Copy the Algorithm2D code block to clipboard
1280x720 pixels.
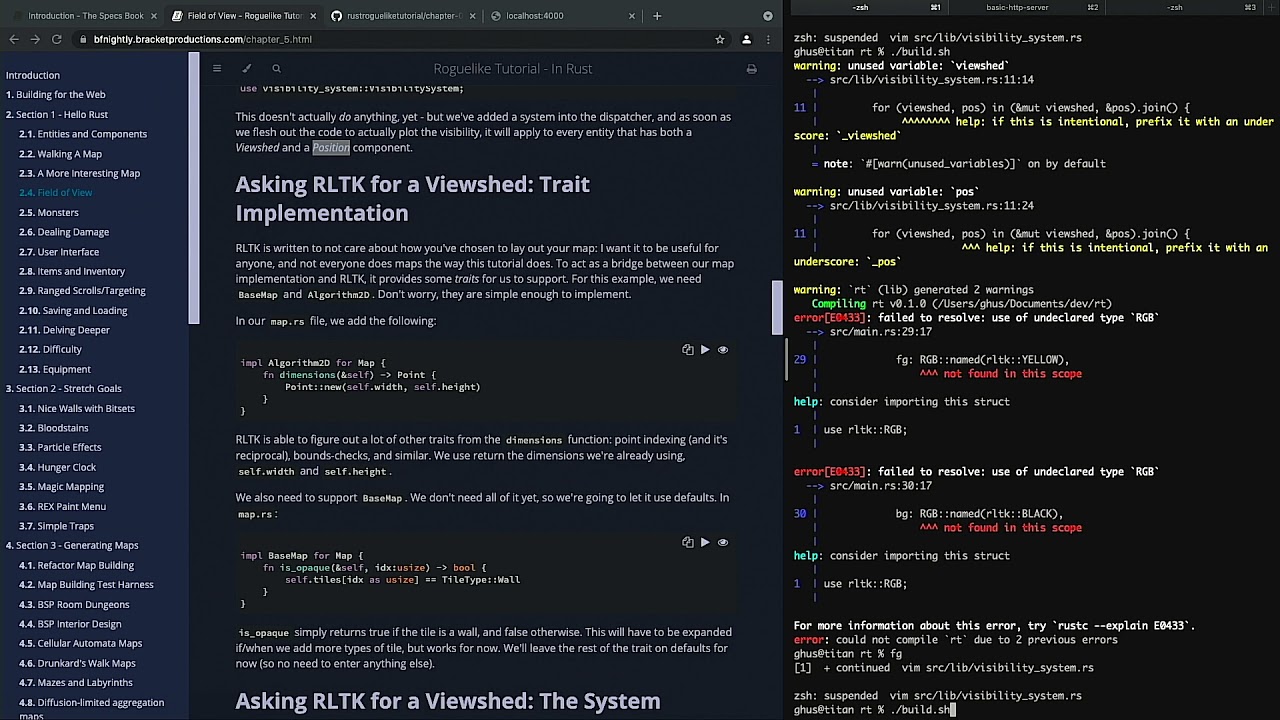click(x=687, y=350)
